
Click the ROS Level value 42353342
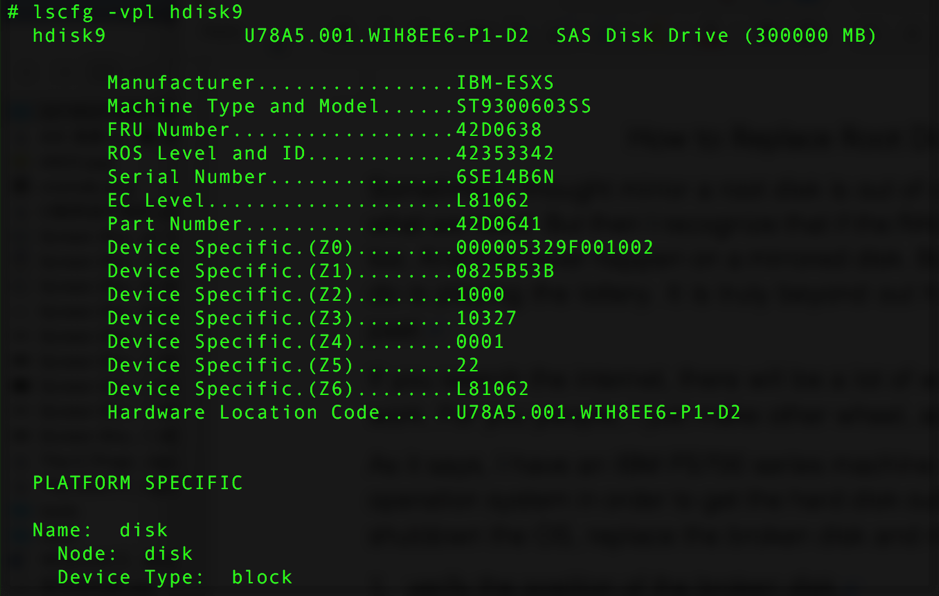(x=505, y=154)
